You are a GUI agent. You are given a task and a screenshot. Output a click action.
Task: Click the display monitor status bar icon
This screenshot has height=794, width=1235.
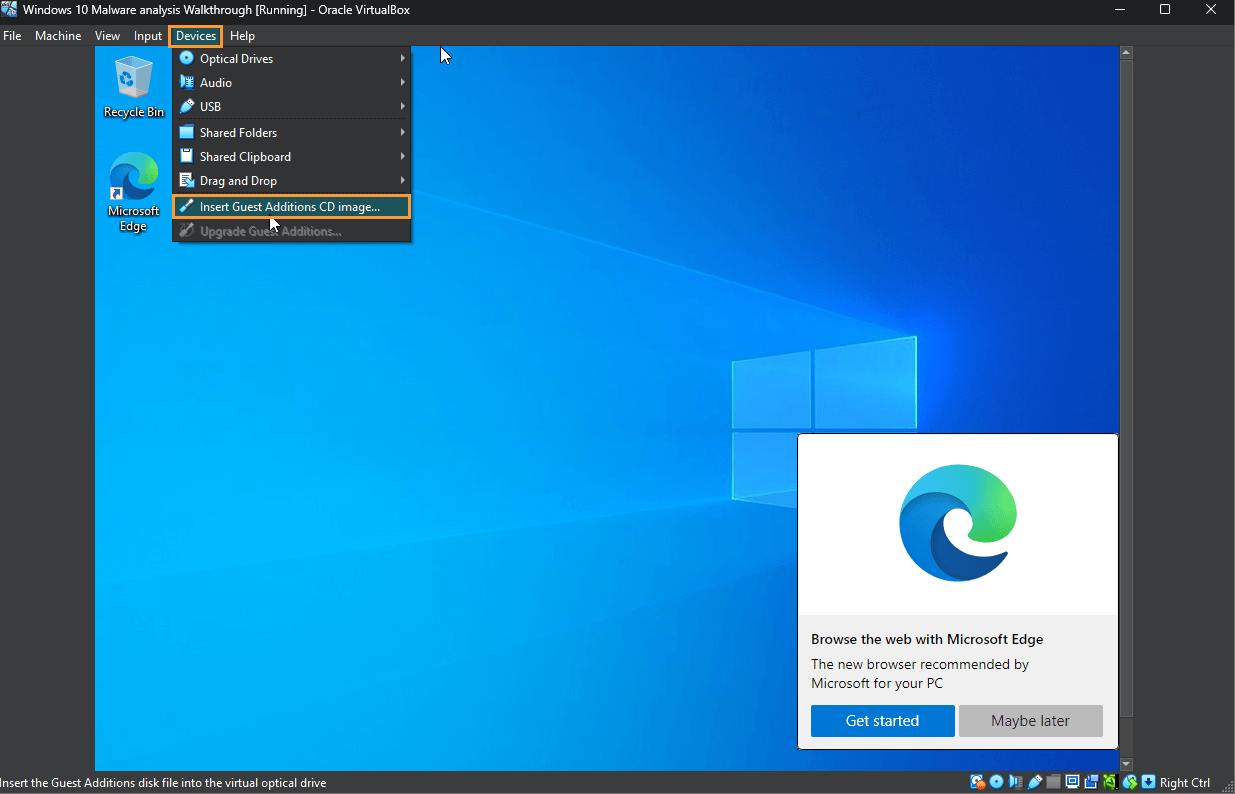[1072, 782]
